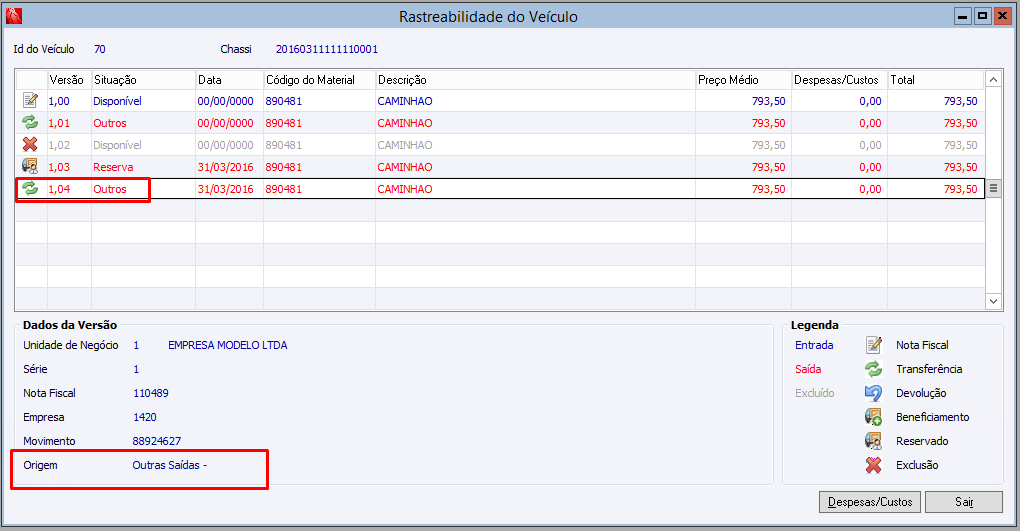Image resolution: width=1020 pixels, height=531 pixels.
Task: Click vehicle Id value 70
Action: (x=100, y=49)
